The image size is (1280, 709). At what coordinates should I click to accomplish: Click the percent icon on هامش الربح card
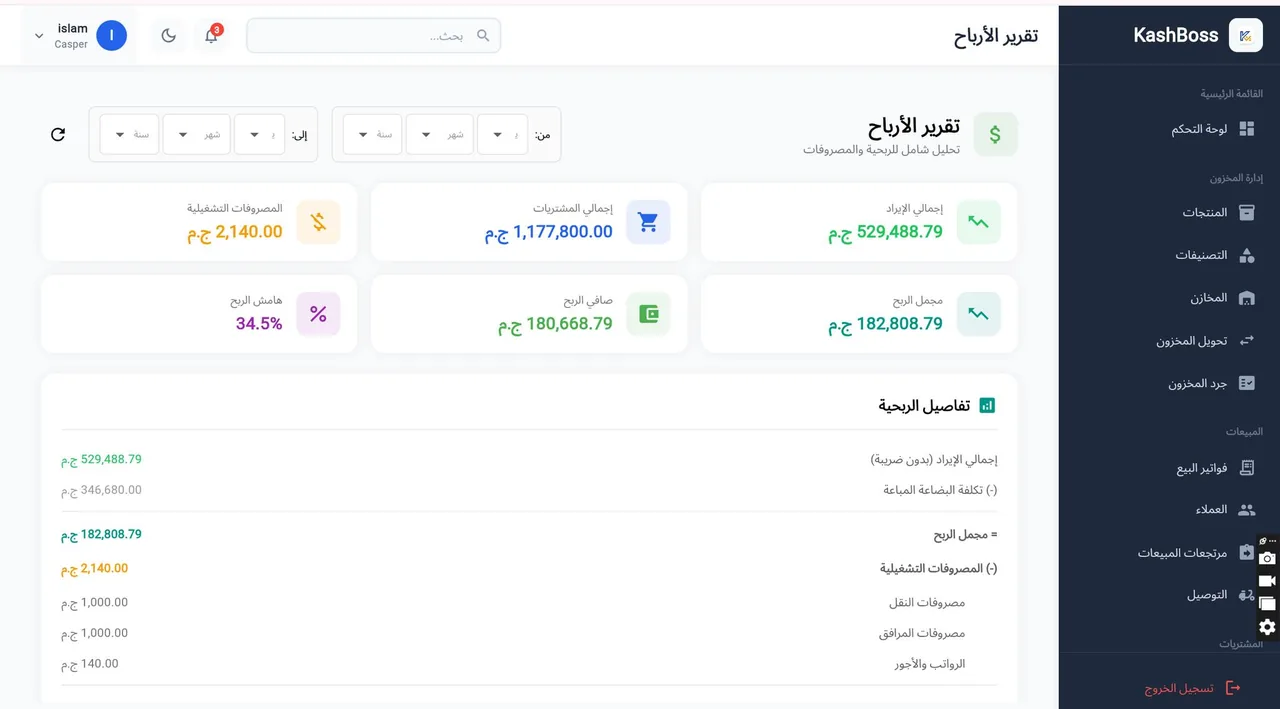318,314
